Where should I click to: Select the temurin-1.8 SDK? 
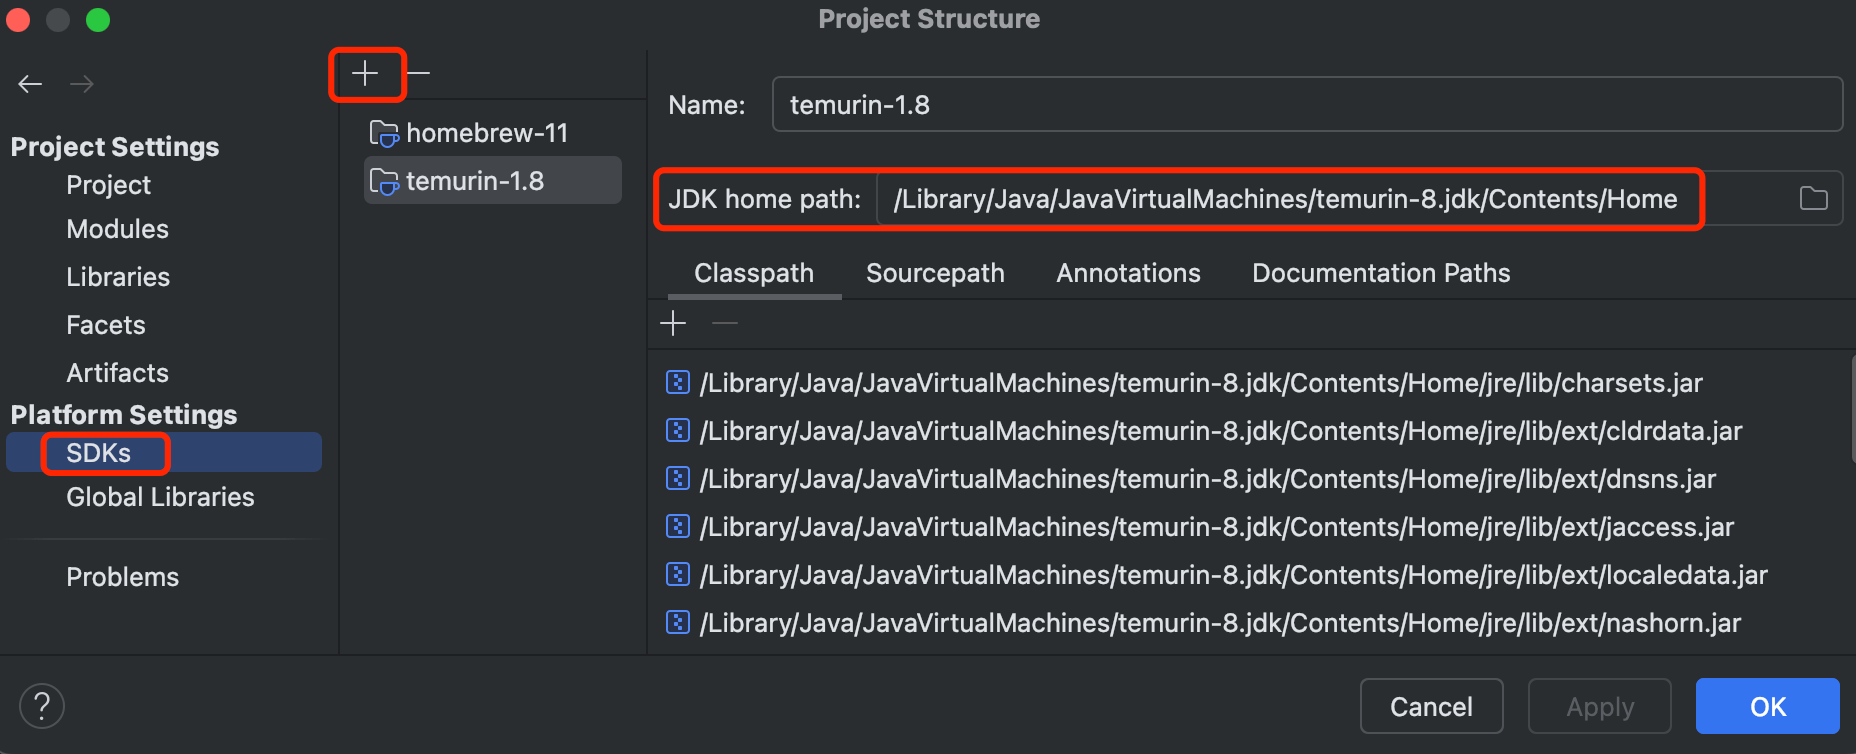point(476,181)
